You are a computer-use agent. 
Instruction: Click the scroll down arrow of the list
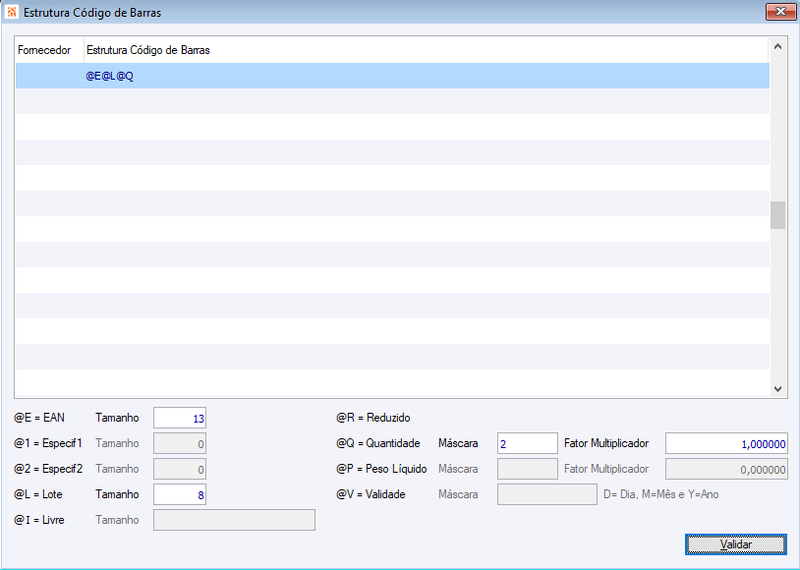778,389
